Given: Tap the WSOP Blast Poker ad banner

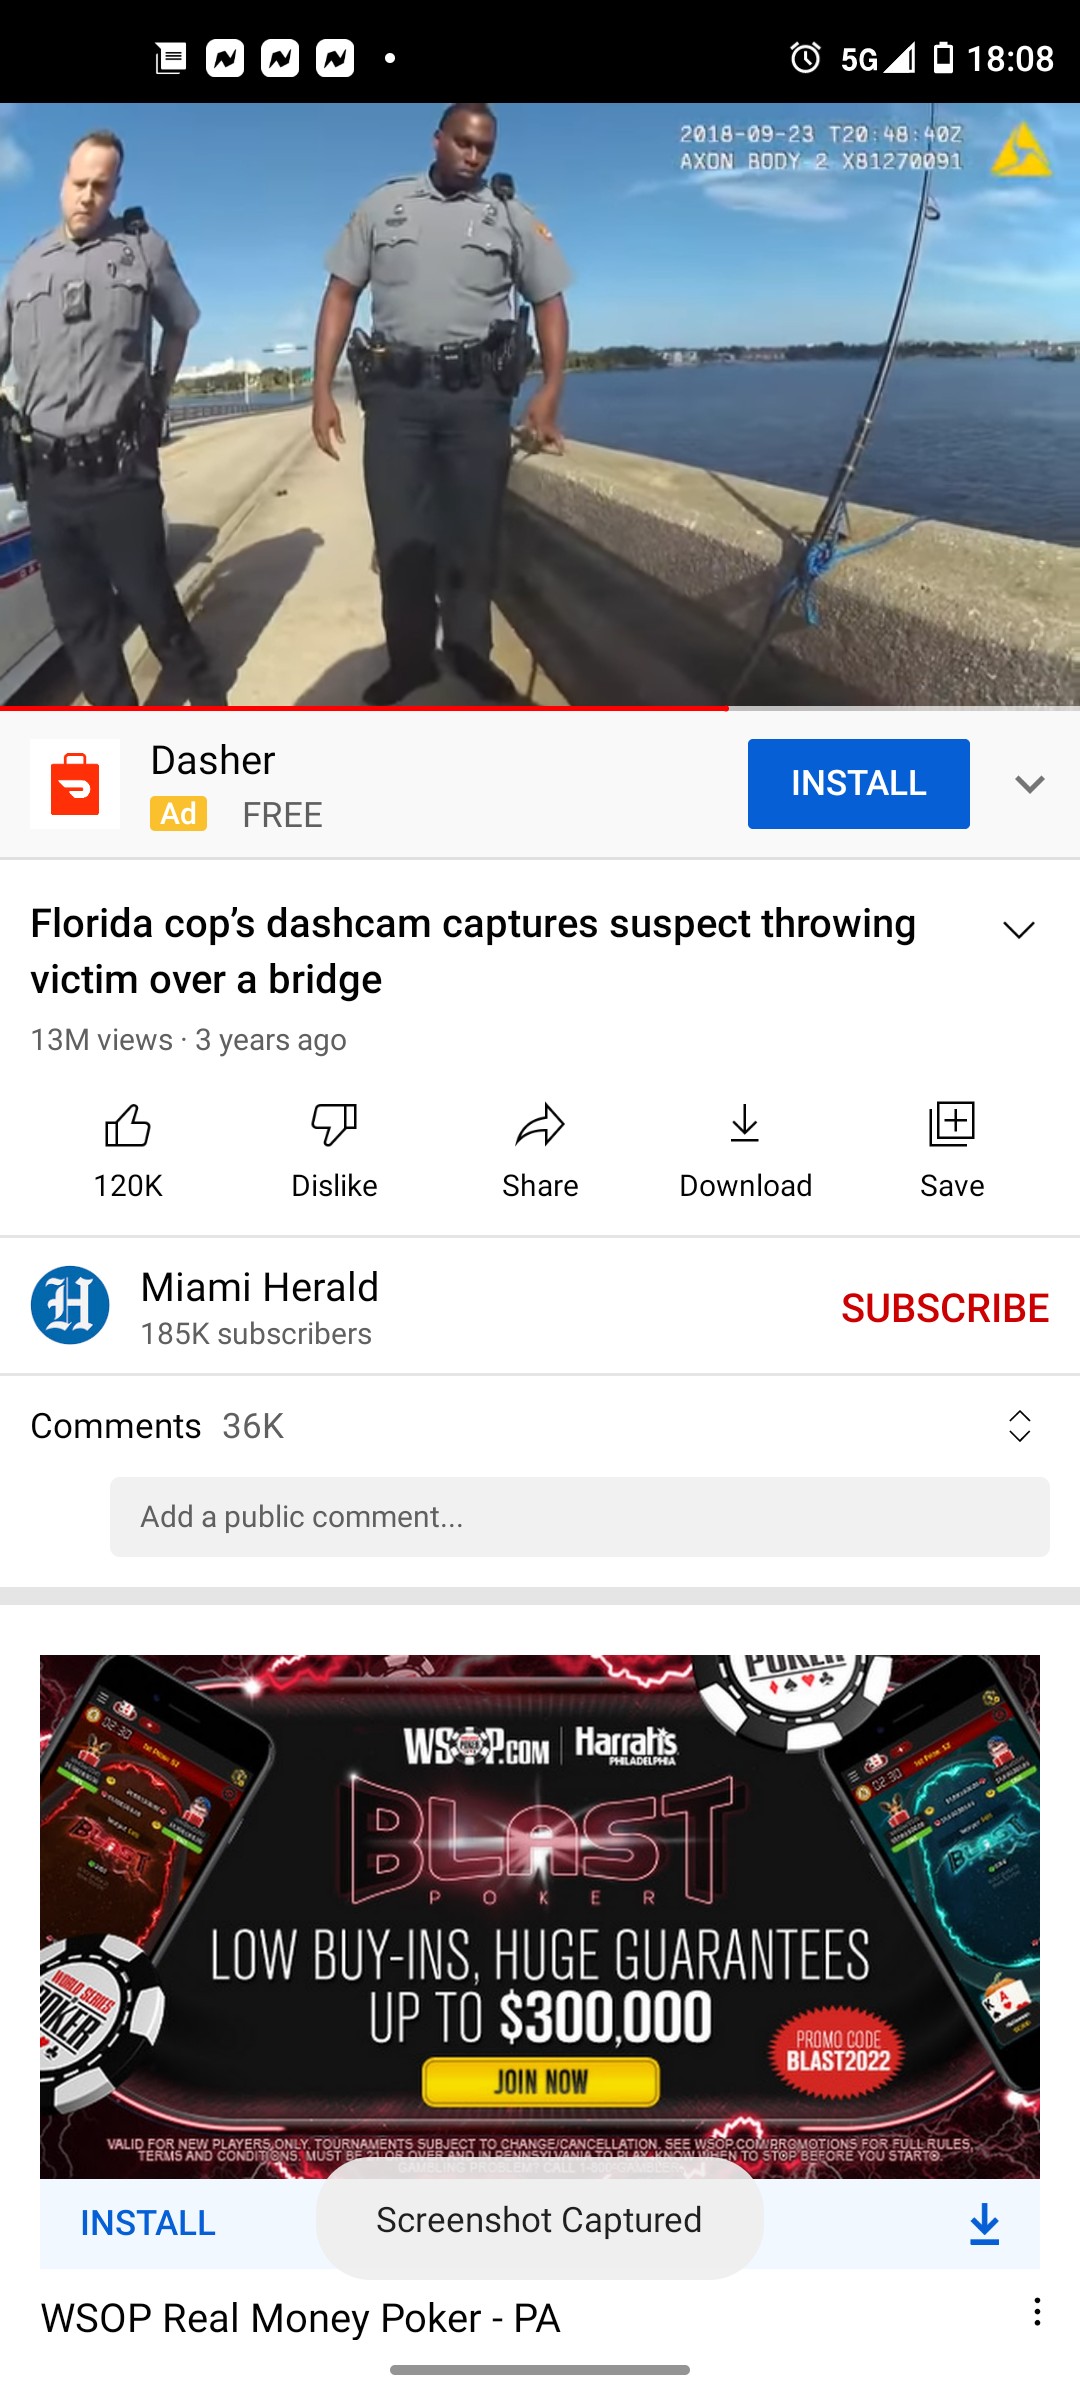Looking at the screenshot, I should [x=540, y=1916].
